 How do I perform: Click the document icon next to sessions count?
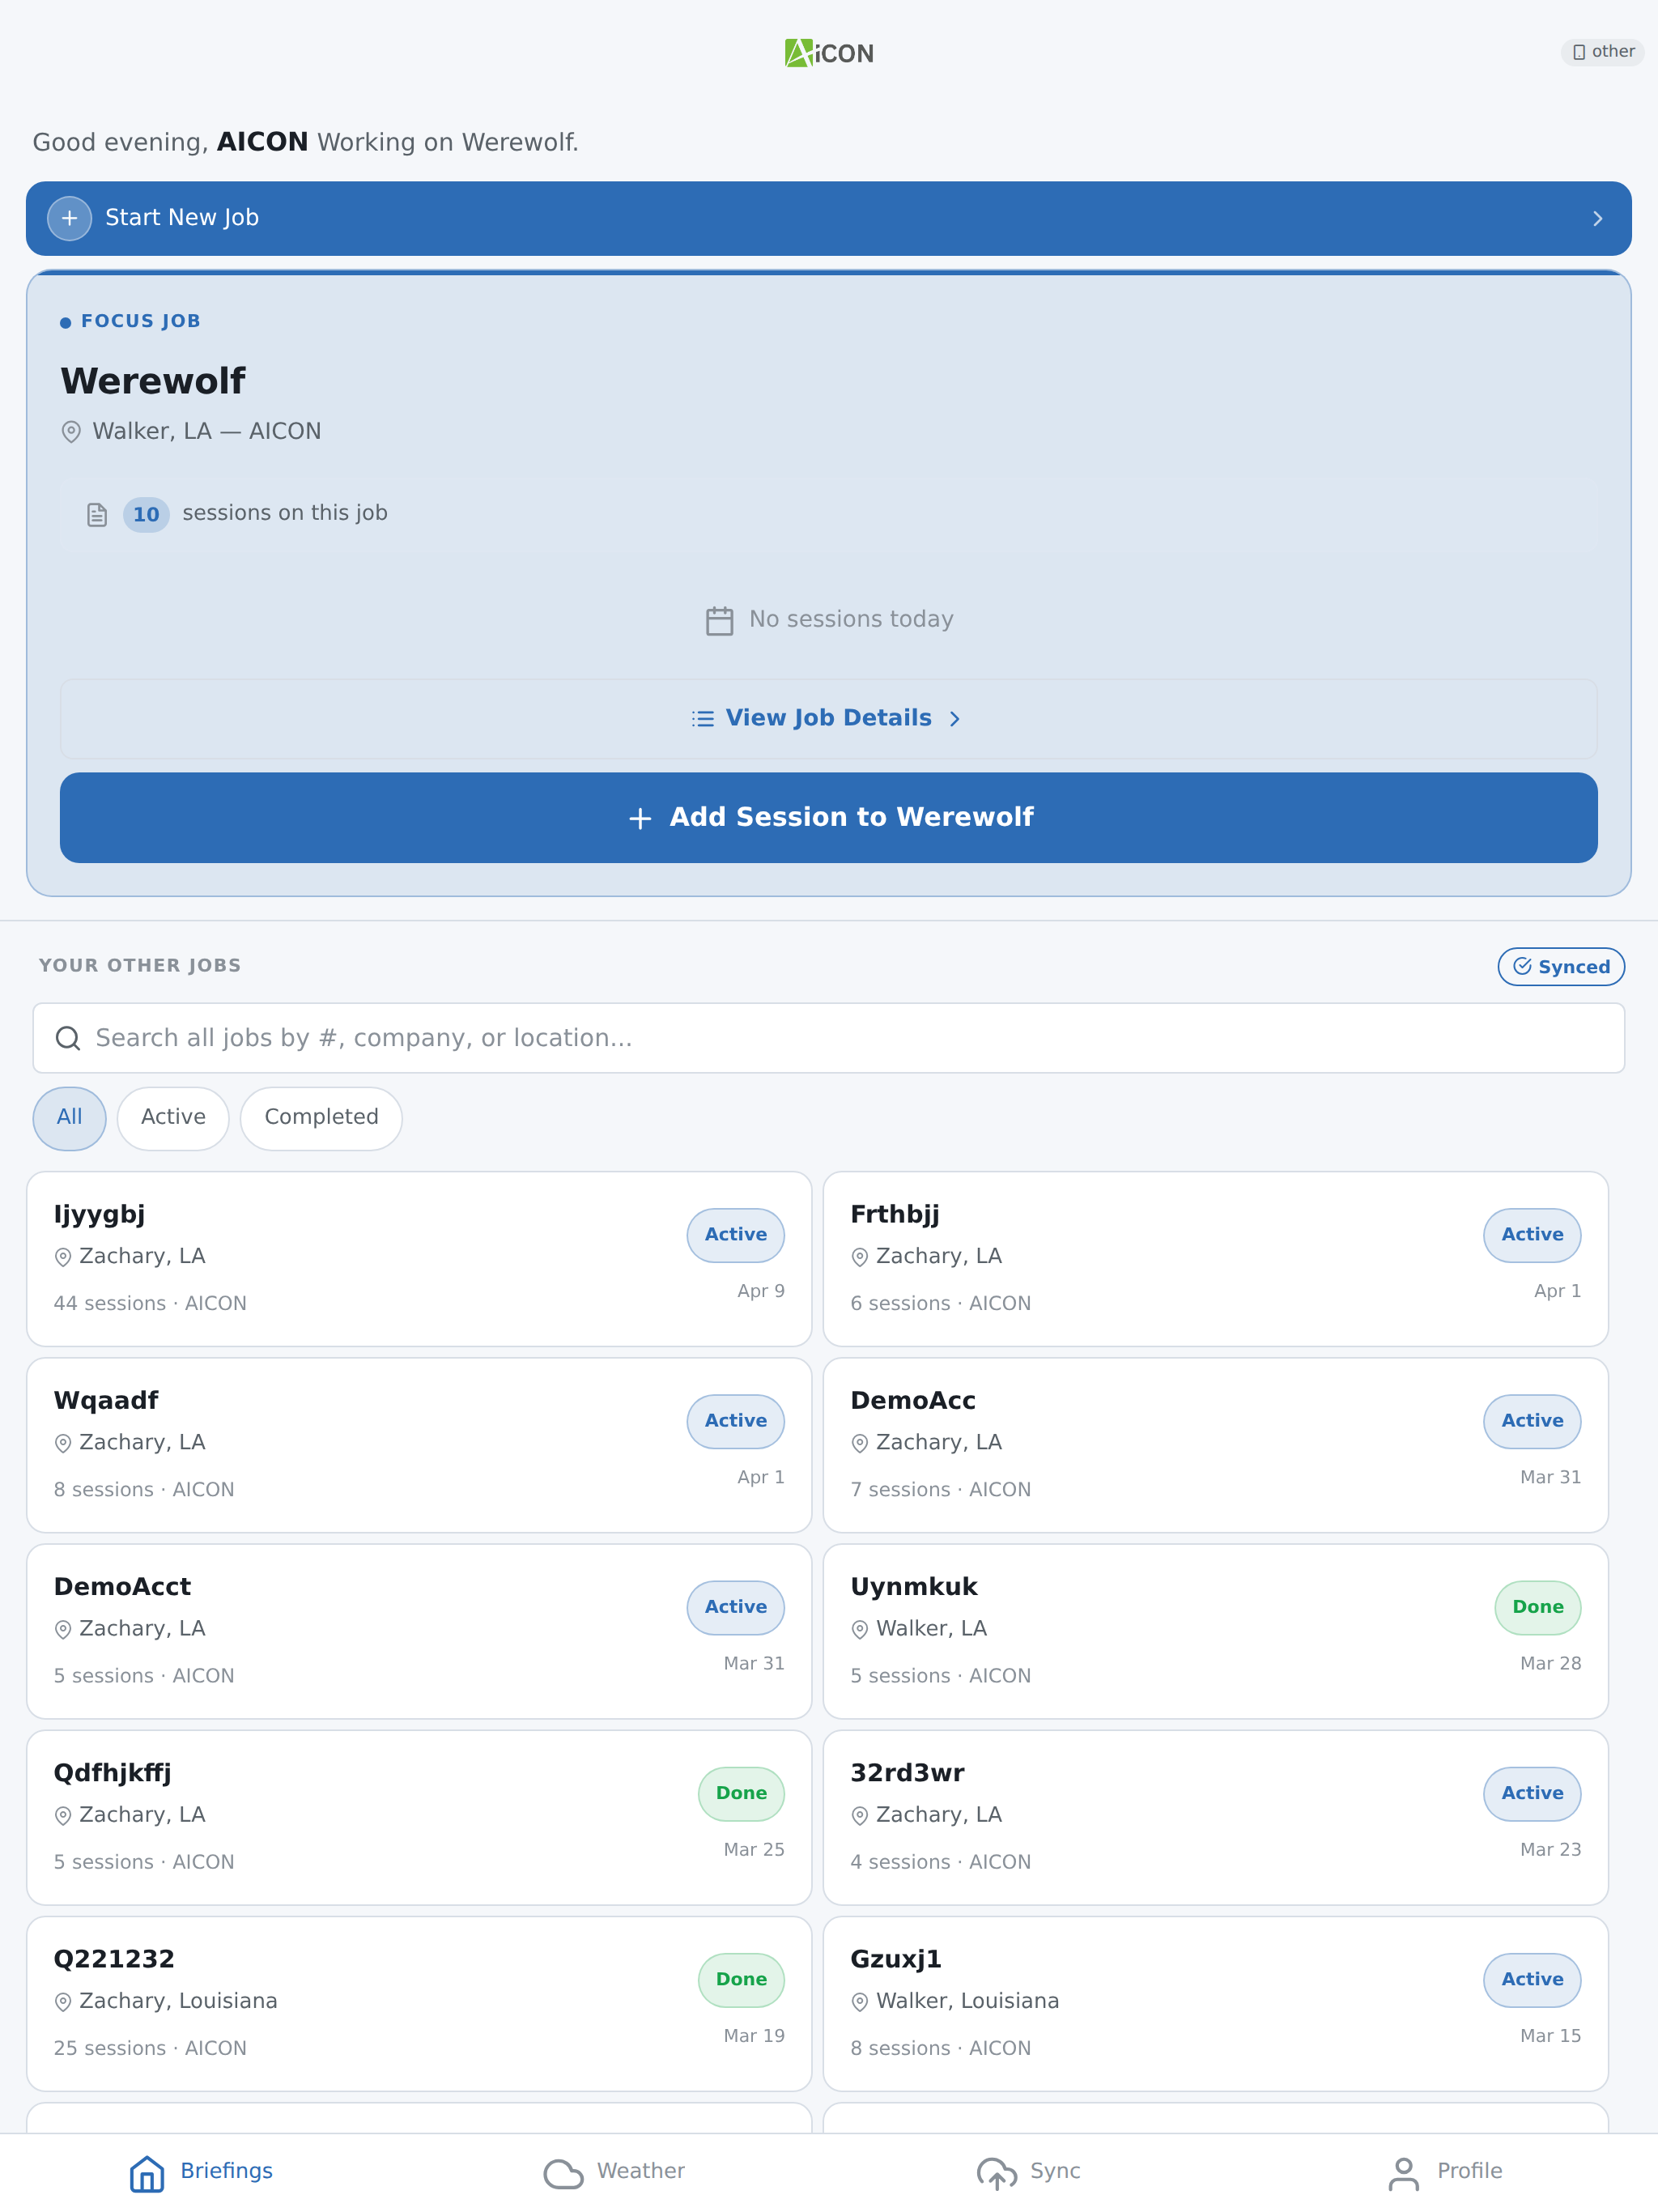click(97, 514)
